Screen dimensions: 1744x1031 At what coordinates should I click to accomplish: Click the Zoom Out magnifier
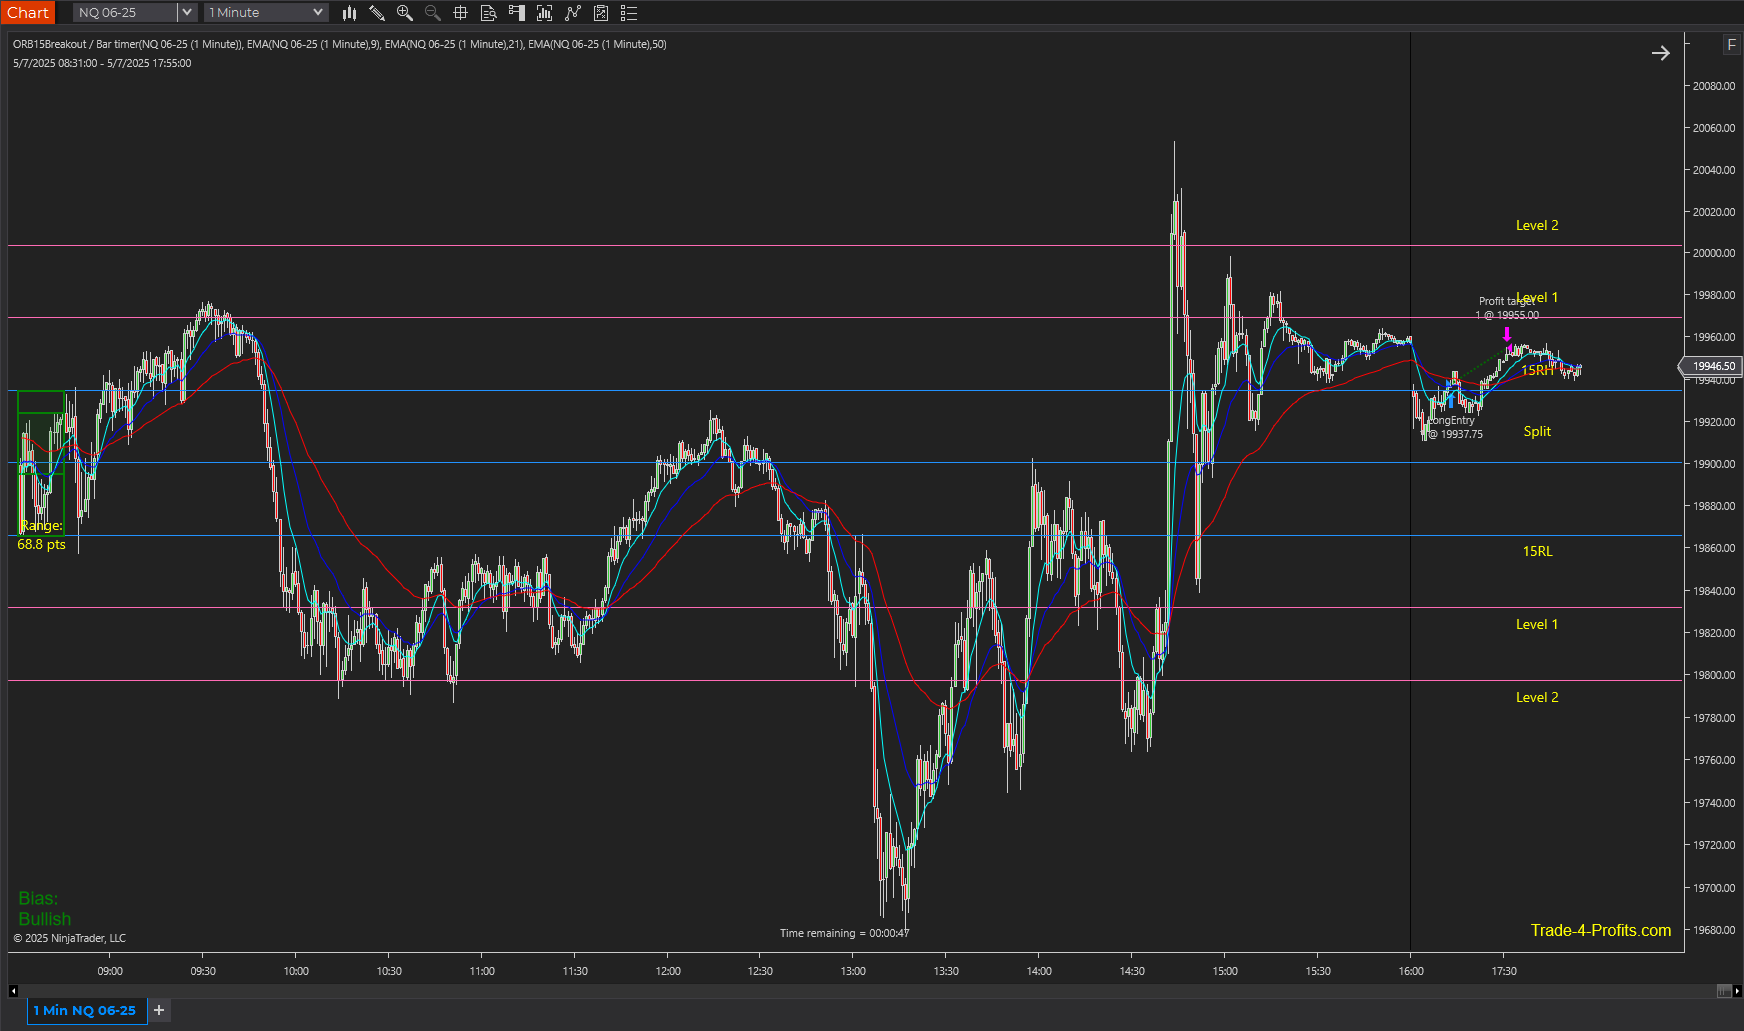coord(433,13)
